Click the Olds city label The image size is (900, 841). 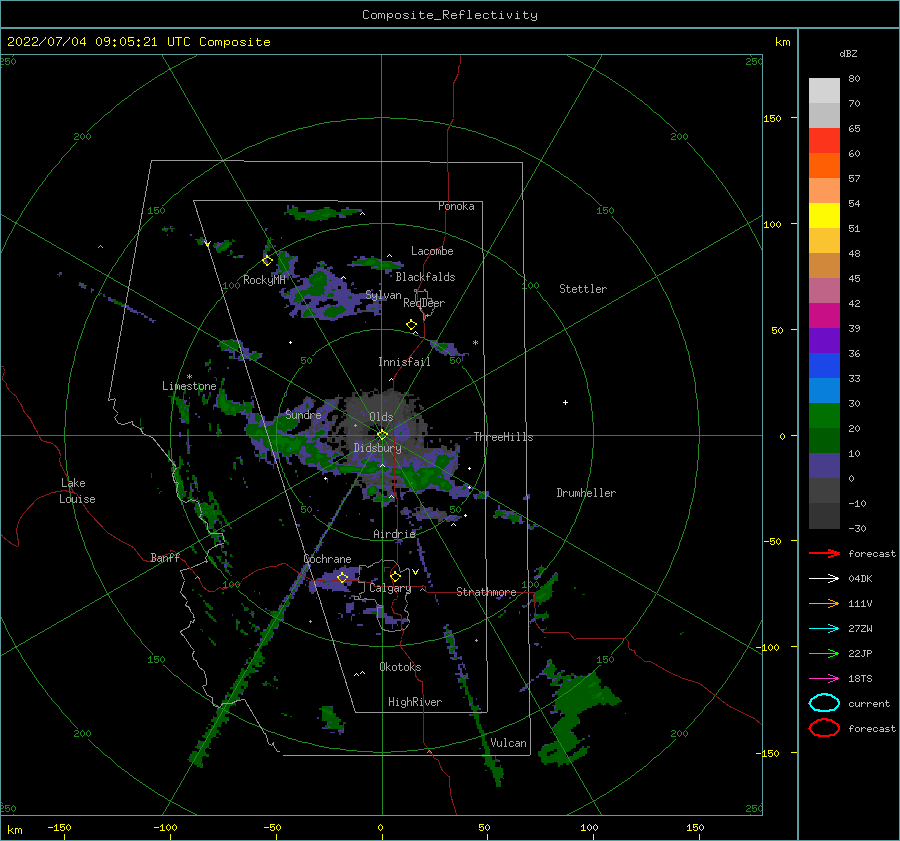381,417
